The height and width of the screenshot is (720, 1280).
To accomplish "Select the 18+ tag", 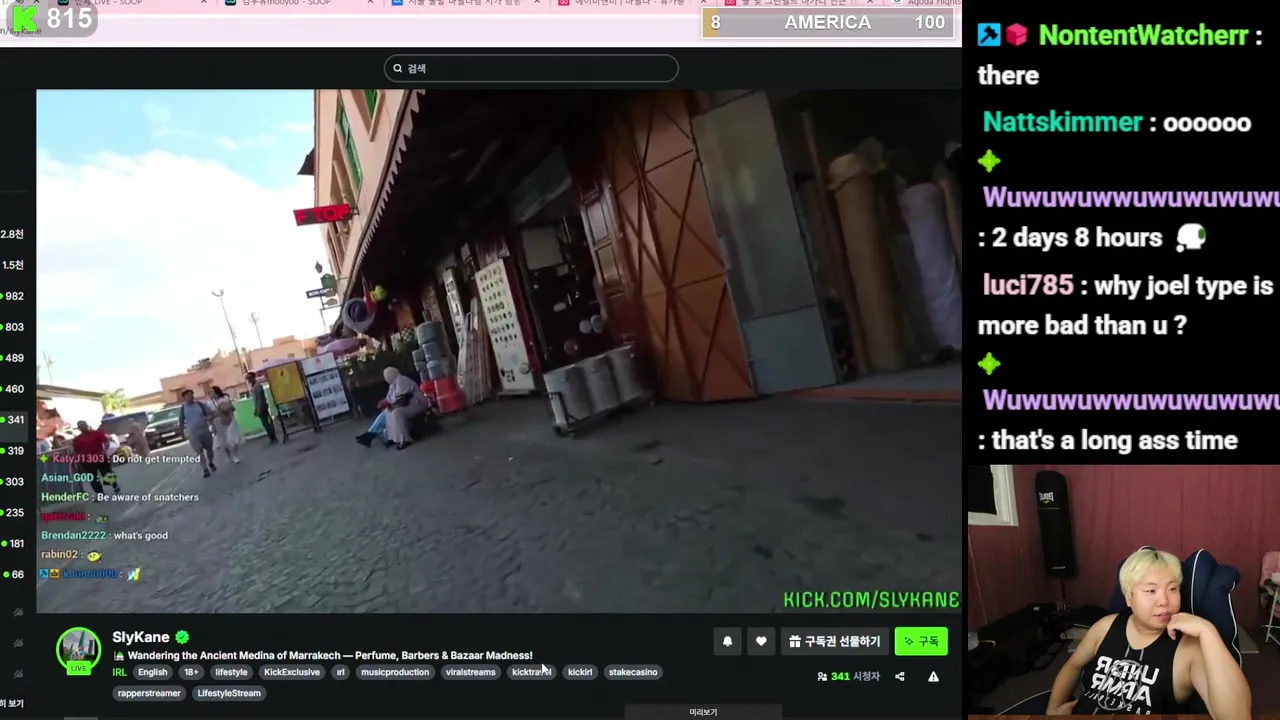I will click(191, 672).
